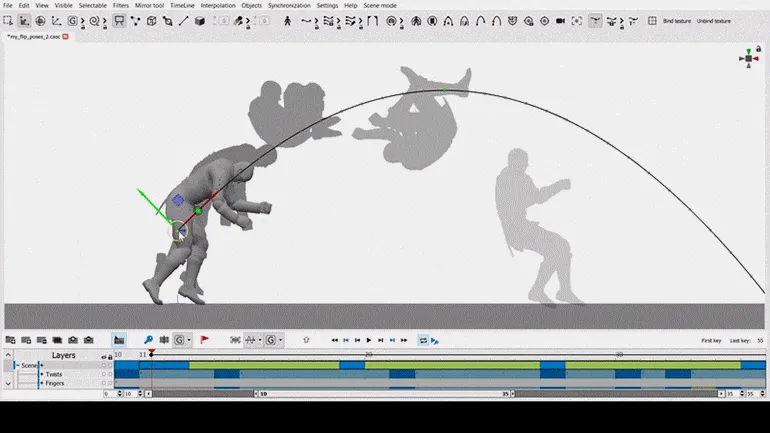770x433 pixels.
Task: Click the key icon in timeline toolbar
Action: tap(149, 340)
